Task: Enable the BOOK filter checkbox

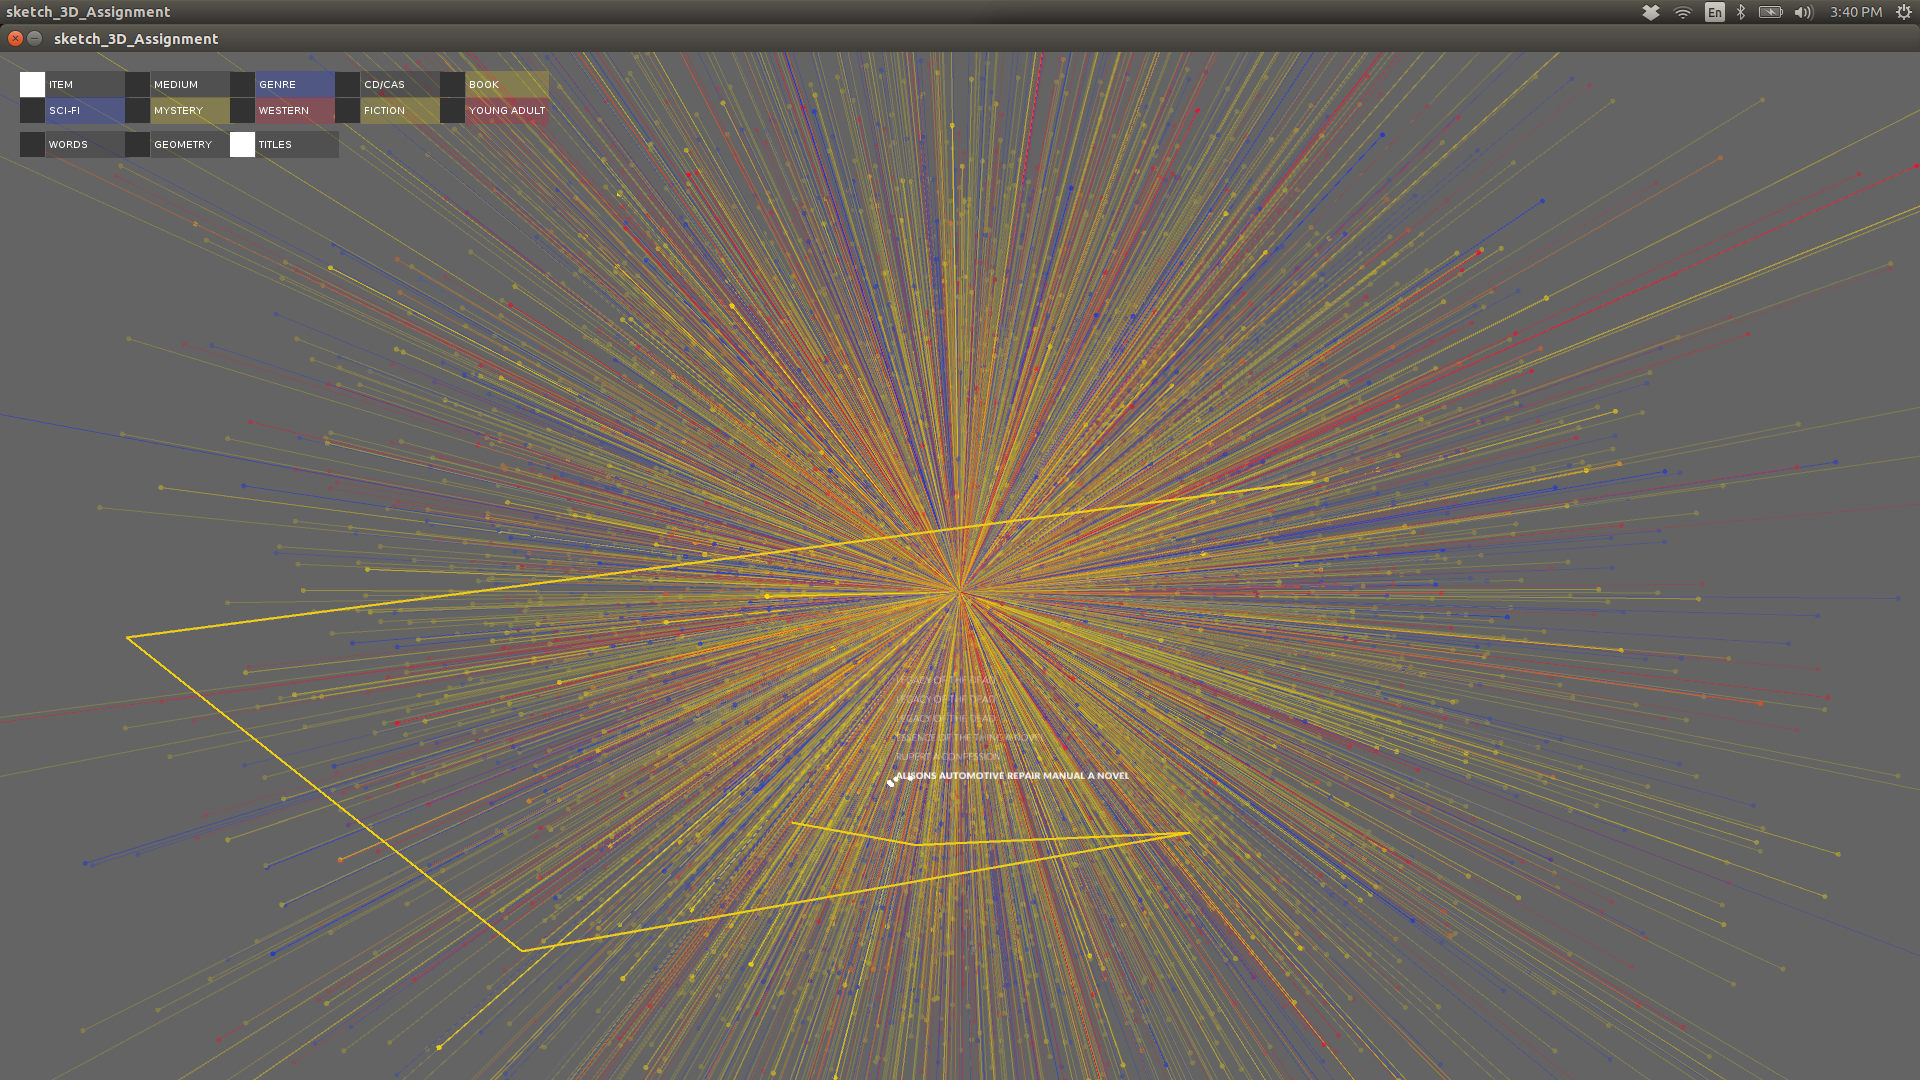Action: coord(452,85)
